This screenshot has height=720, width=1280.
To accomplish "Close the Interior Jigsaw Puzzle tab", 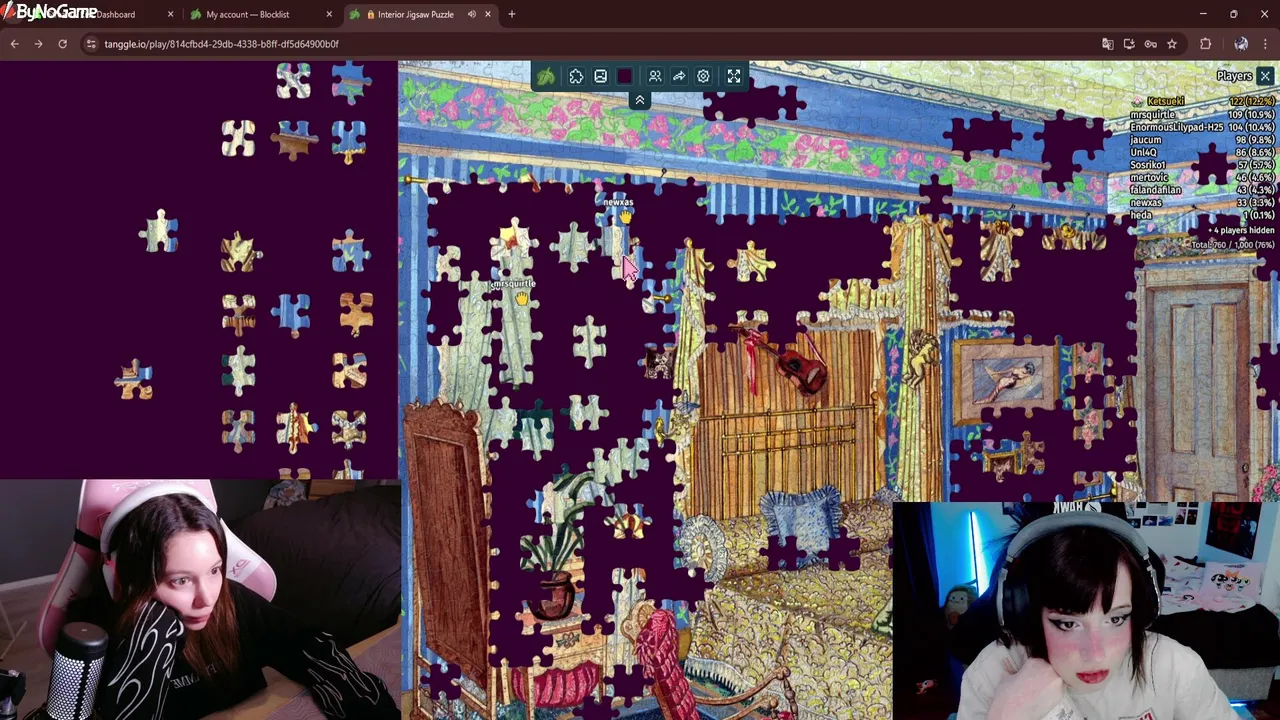I will point(488,14).
